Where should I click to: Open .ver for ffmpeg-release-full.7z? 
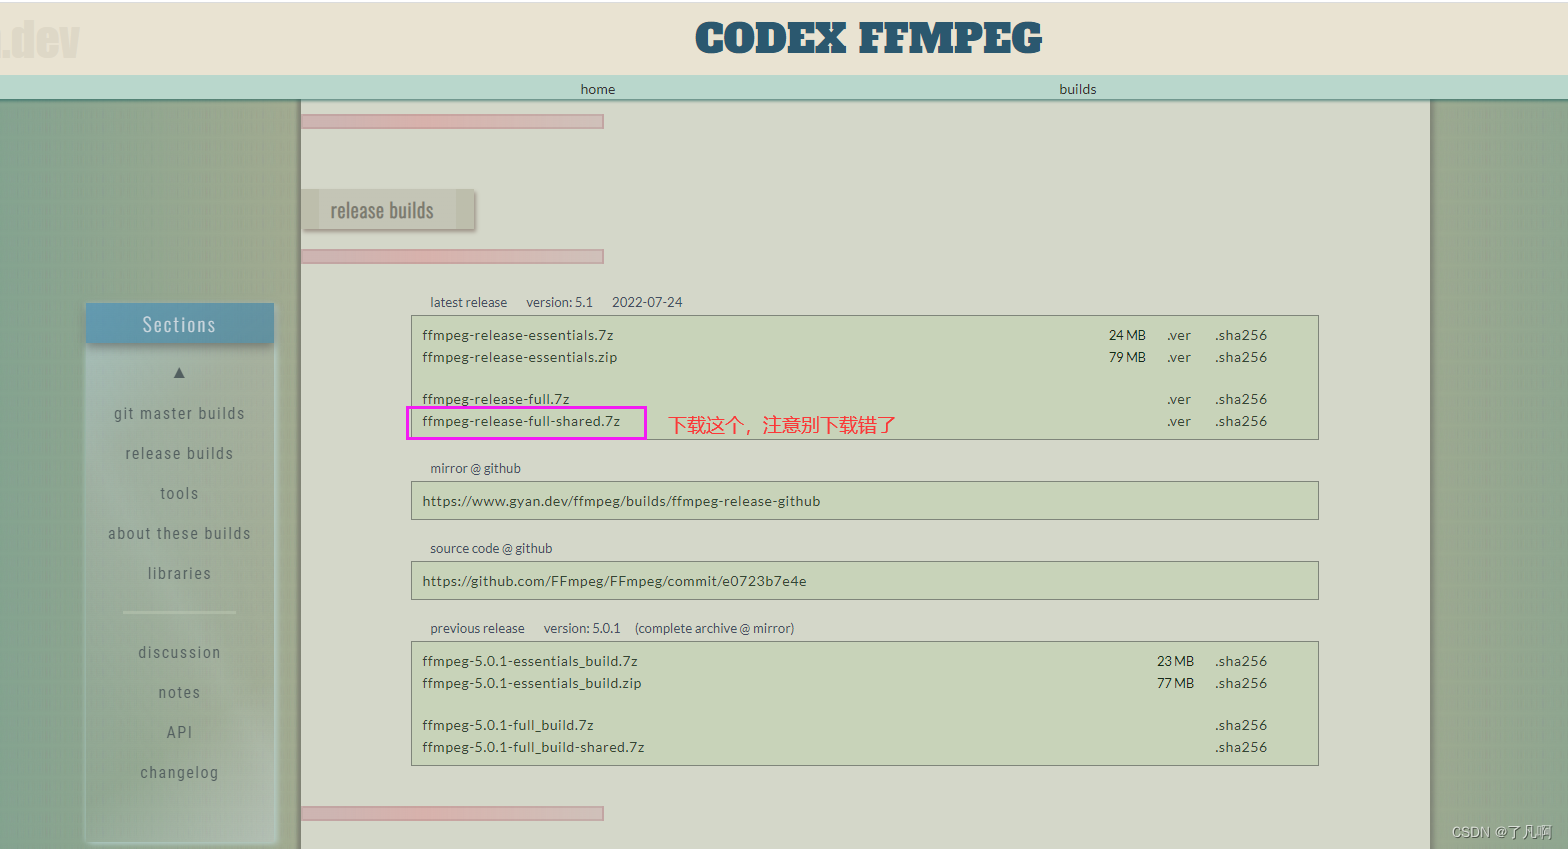1179,399
